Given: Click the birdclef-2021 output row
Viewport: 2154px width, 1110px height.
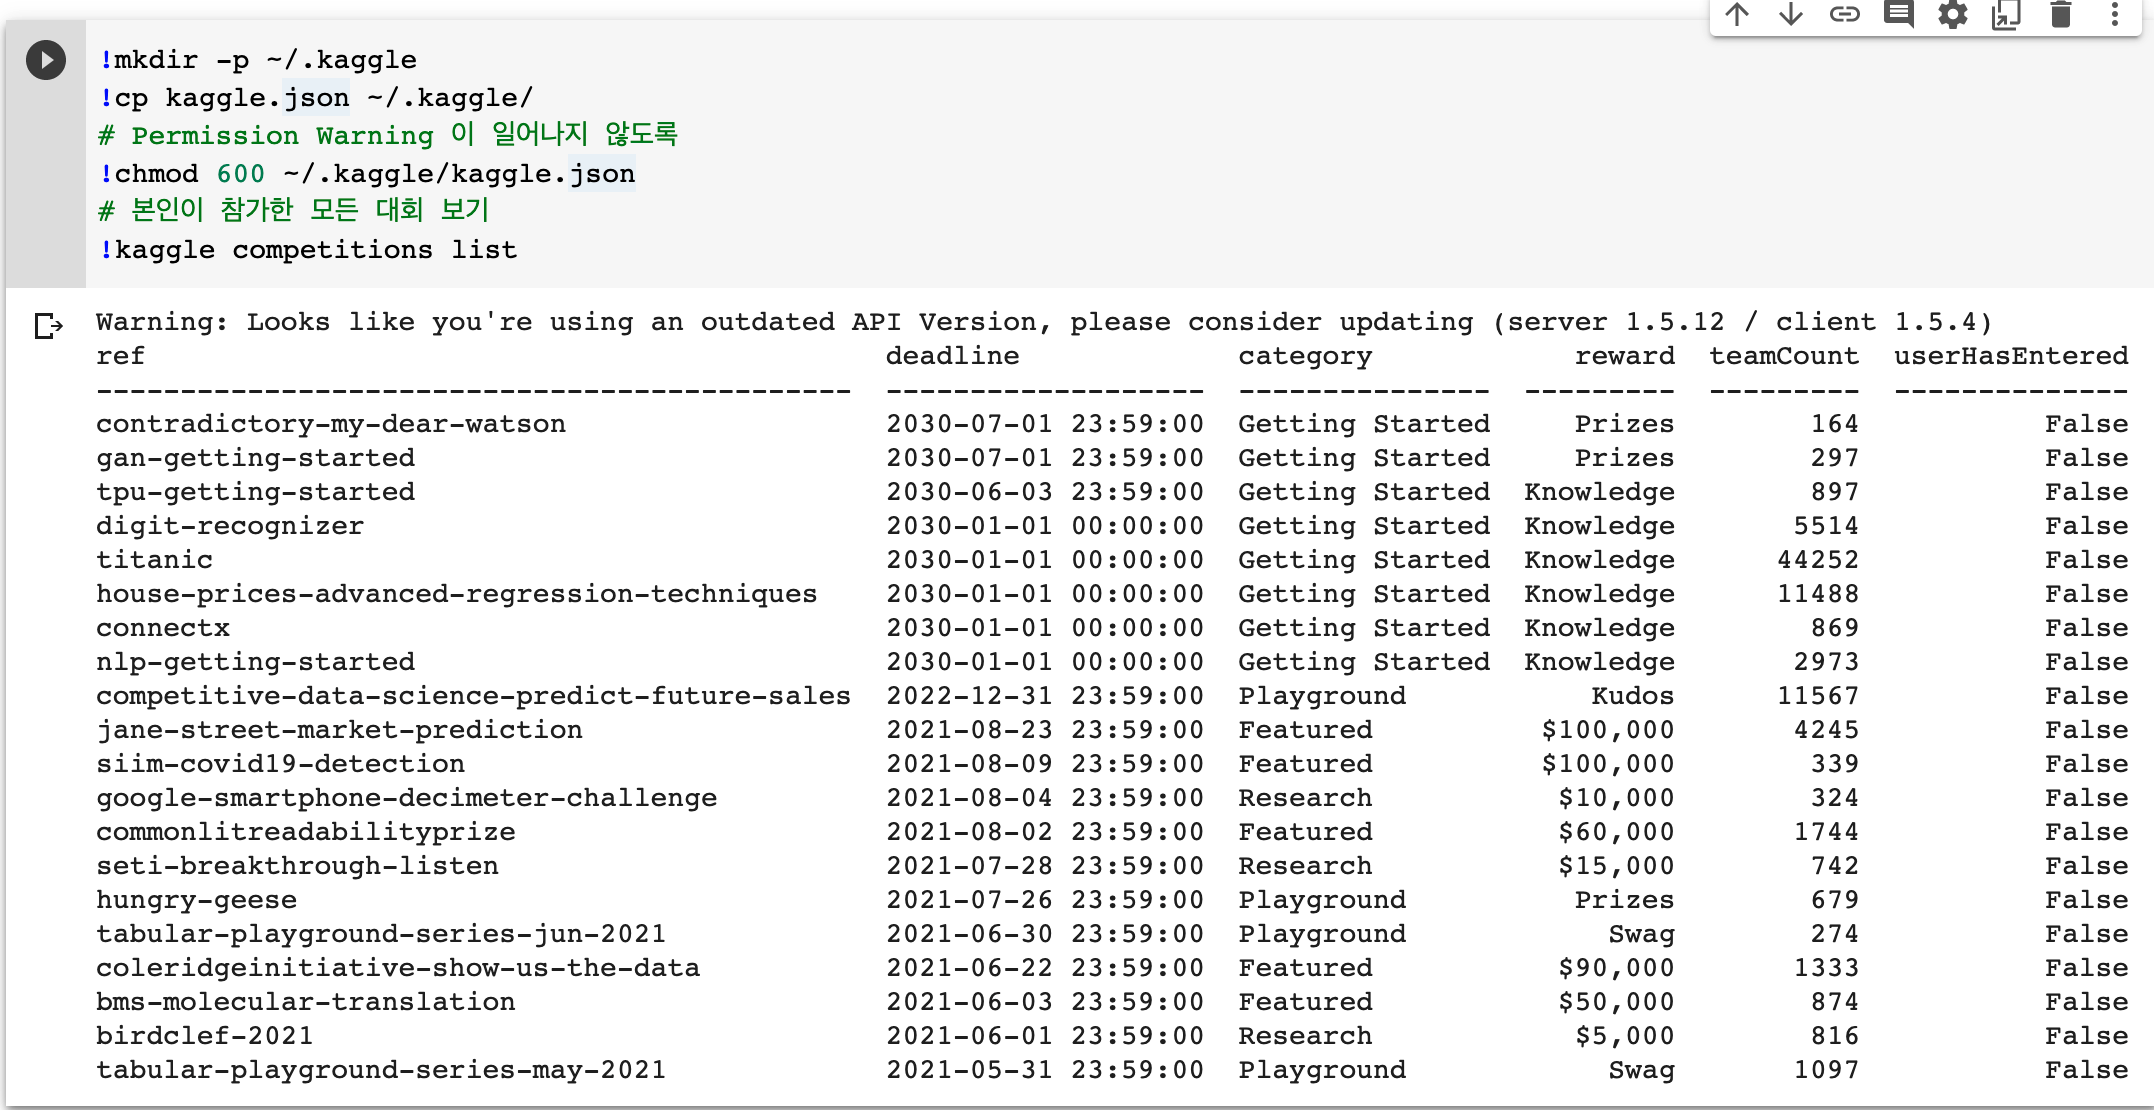Looking at the screenshot, I should pyautogui.click(x=204, y=1036).
